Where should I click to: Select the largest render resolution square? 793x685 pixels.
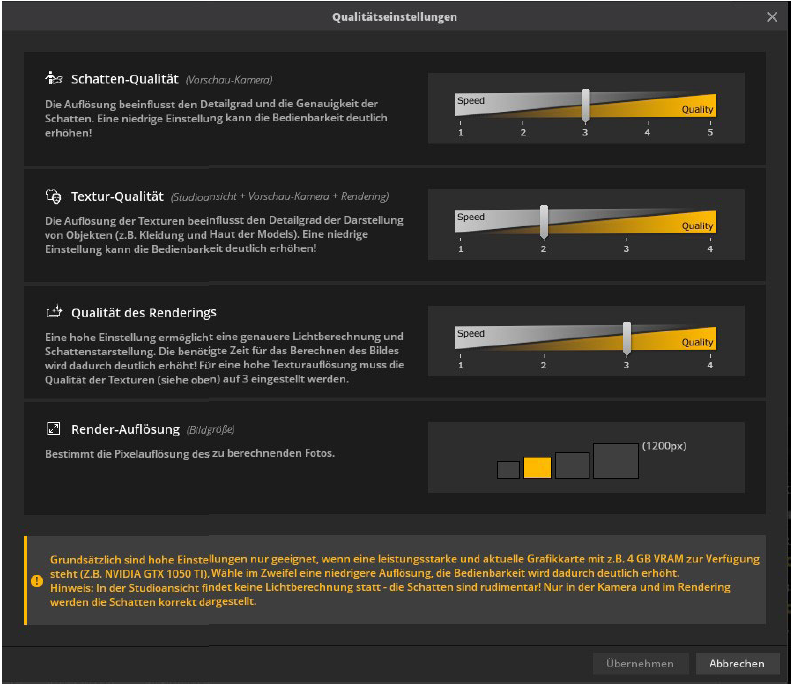[615, 460]
